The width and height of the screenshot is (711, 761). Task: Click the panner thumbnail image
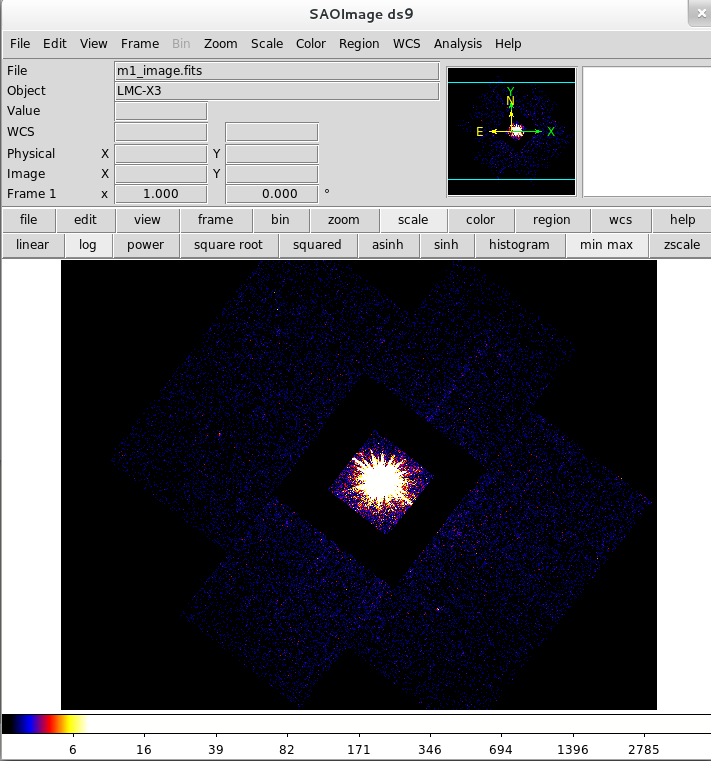coord(512,132)
